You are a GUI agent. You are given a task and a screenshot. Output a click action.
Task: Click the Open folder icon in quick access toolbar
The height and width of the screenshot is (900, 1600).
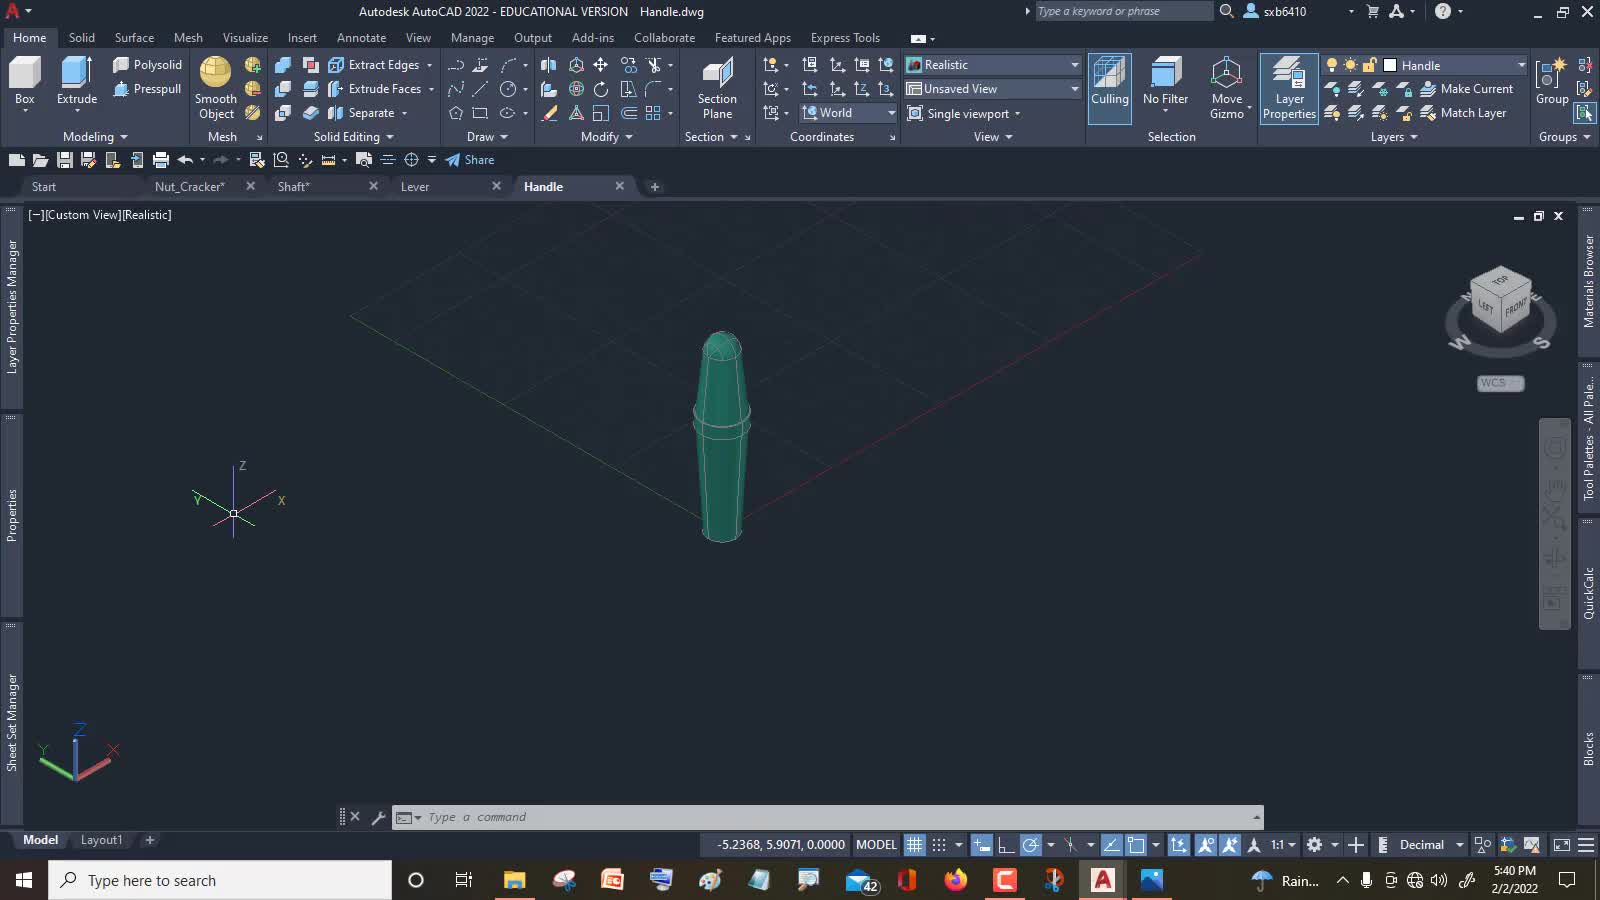click(x=40, y=159)
